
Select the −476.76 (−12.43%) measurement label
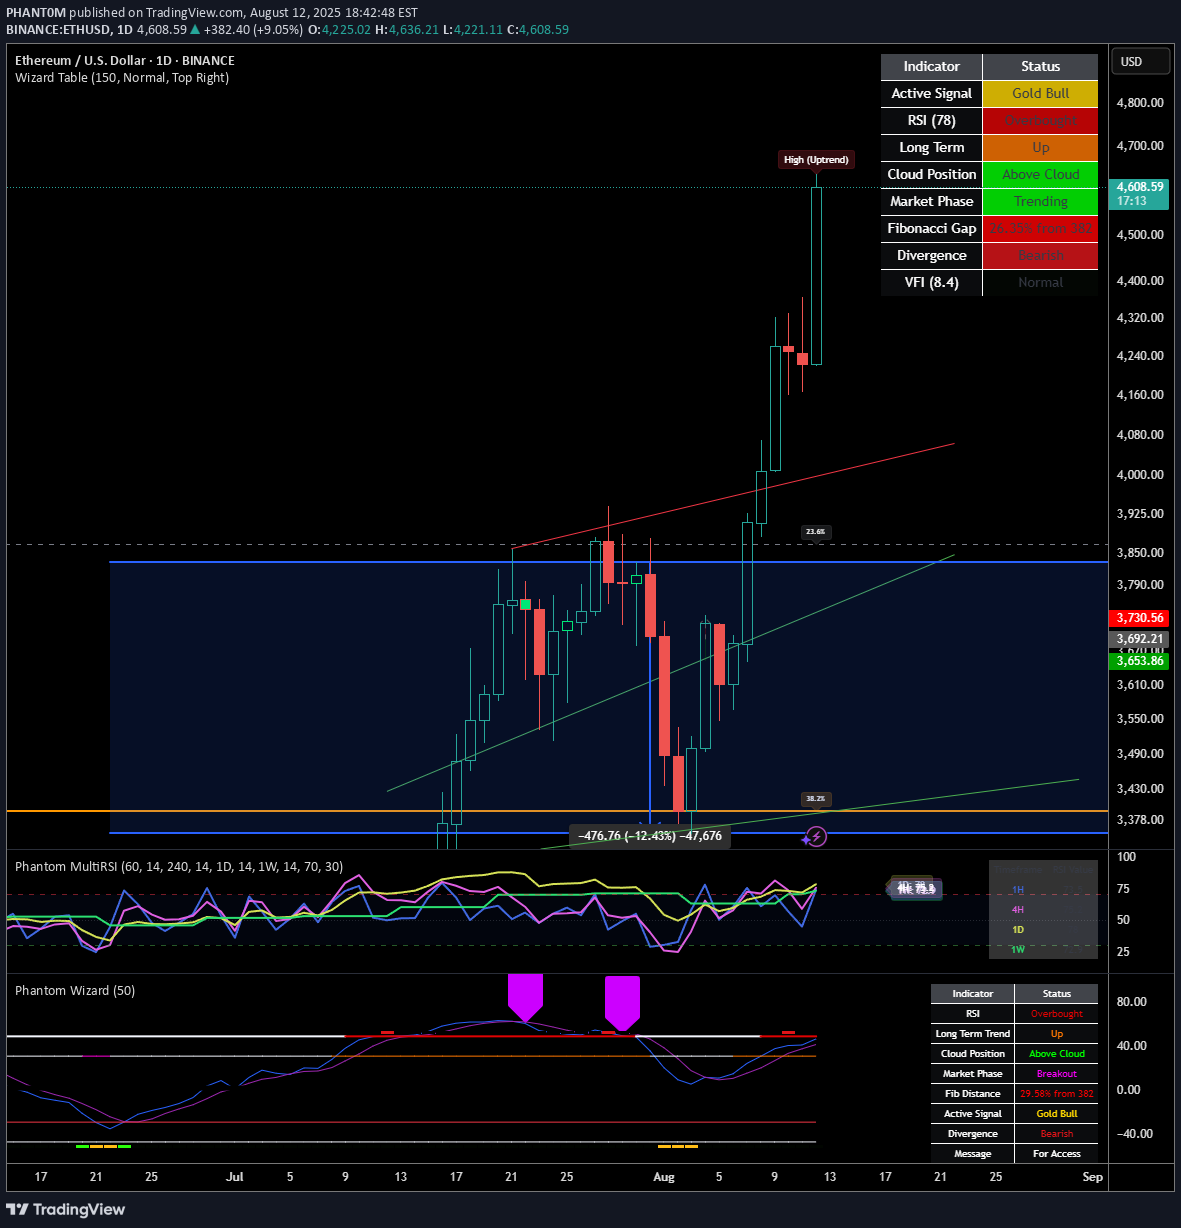[650, 836]
